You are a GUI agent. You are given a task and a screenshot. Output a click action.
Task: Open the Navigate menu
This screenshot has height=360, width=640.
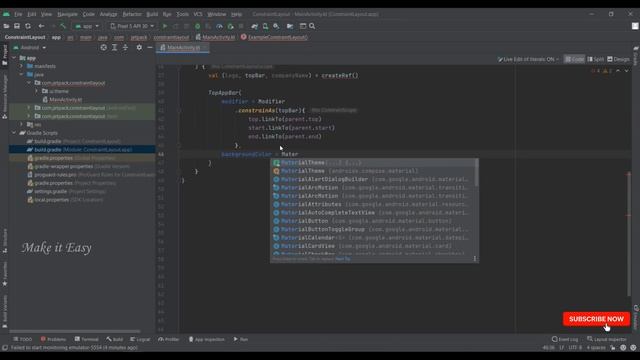point(67,14)
